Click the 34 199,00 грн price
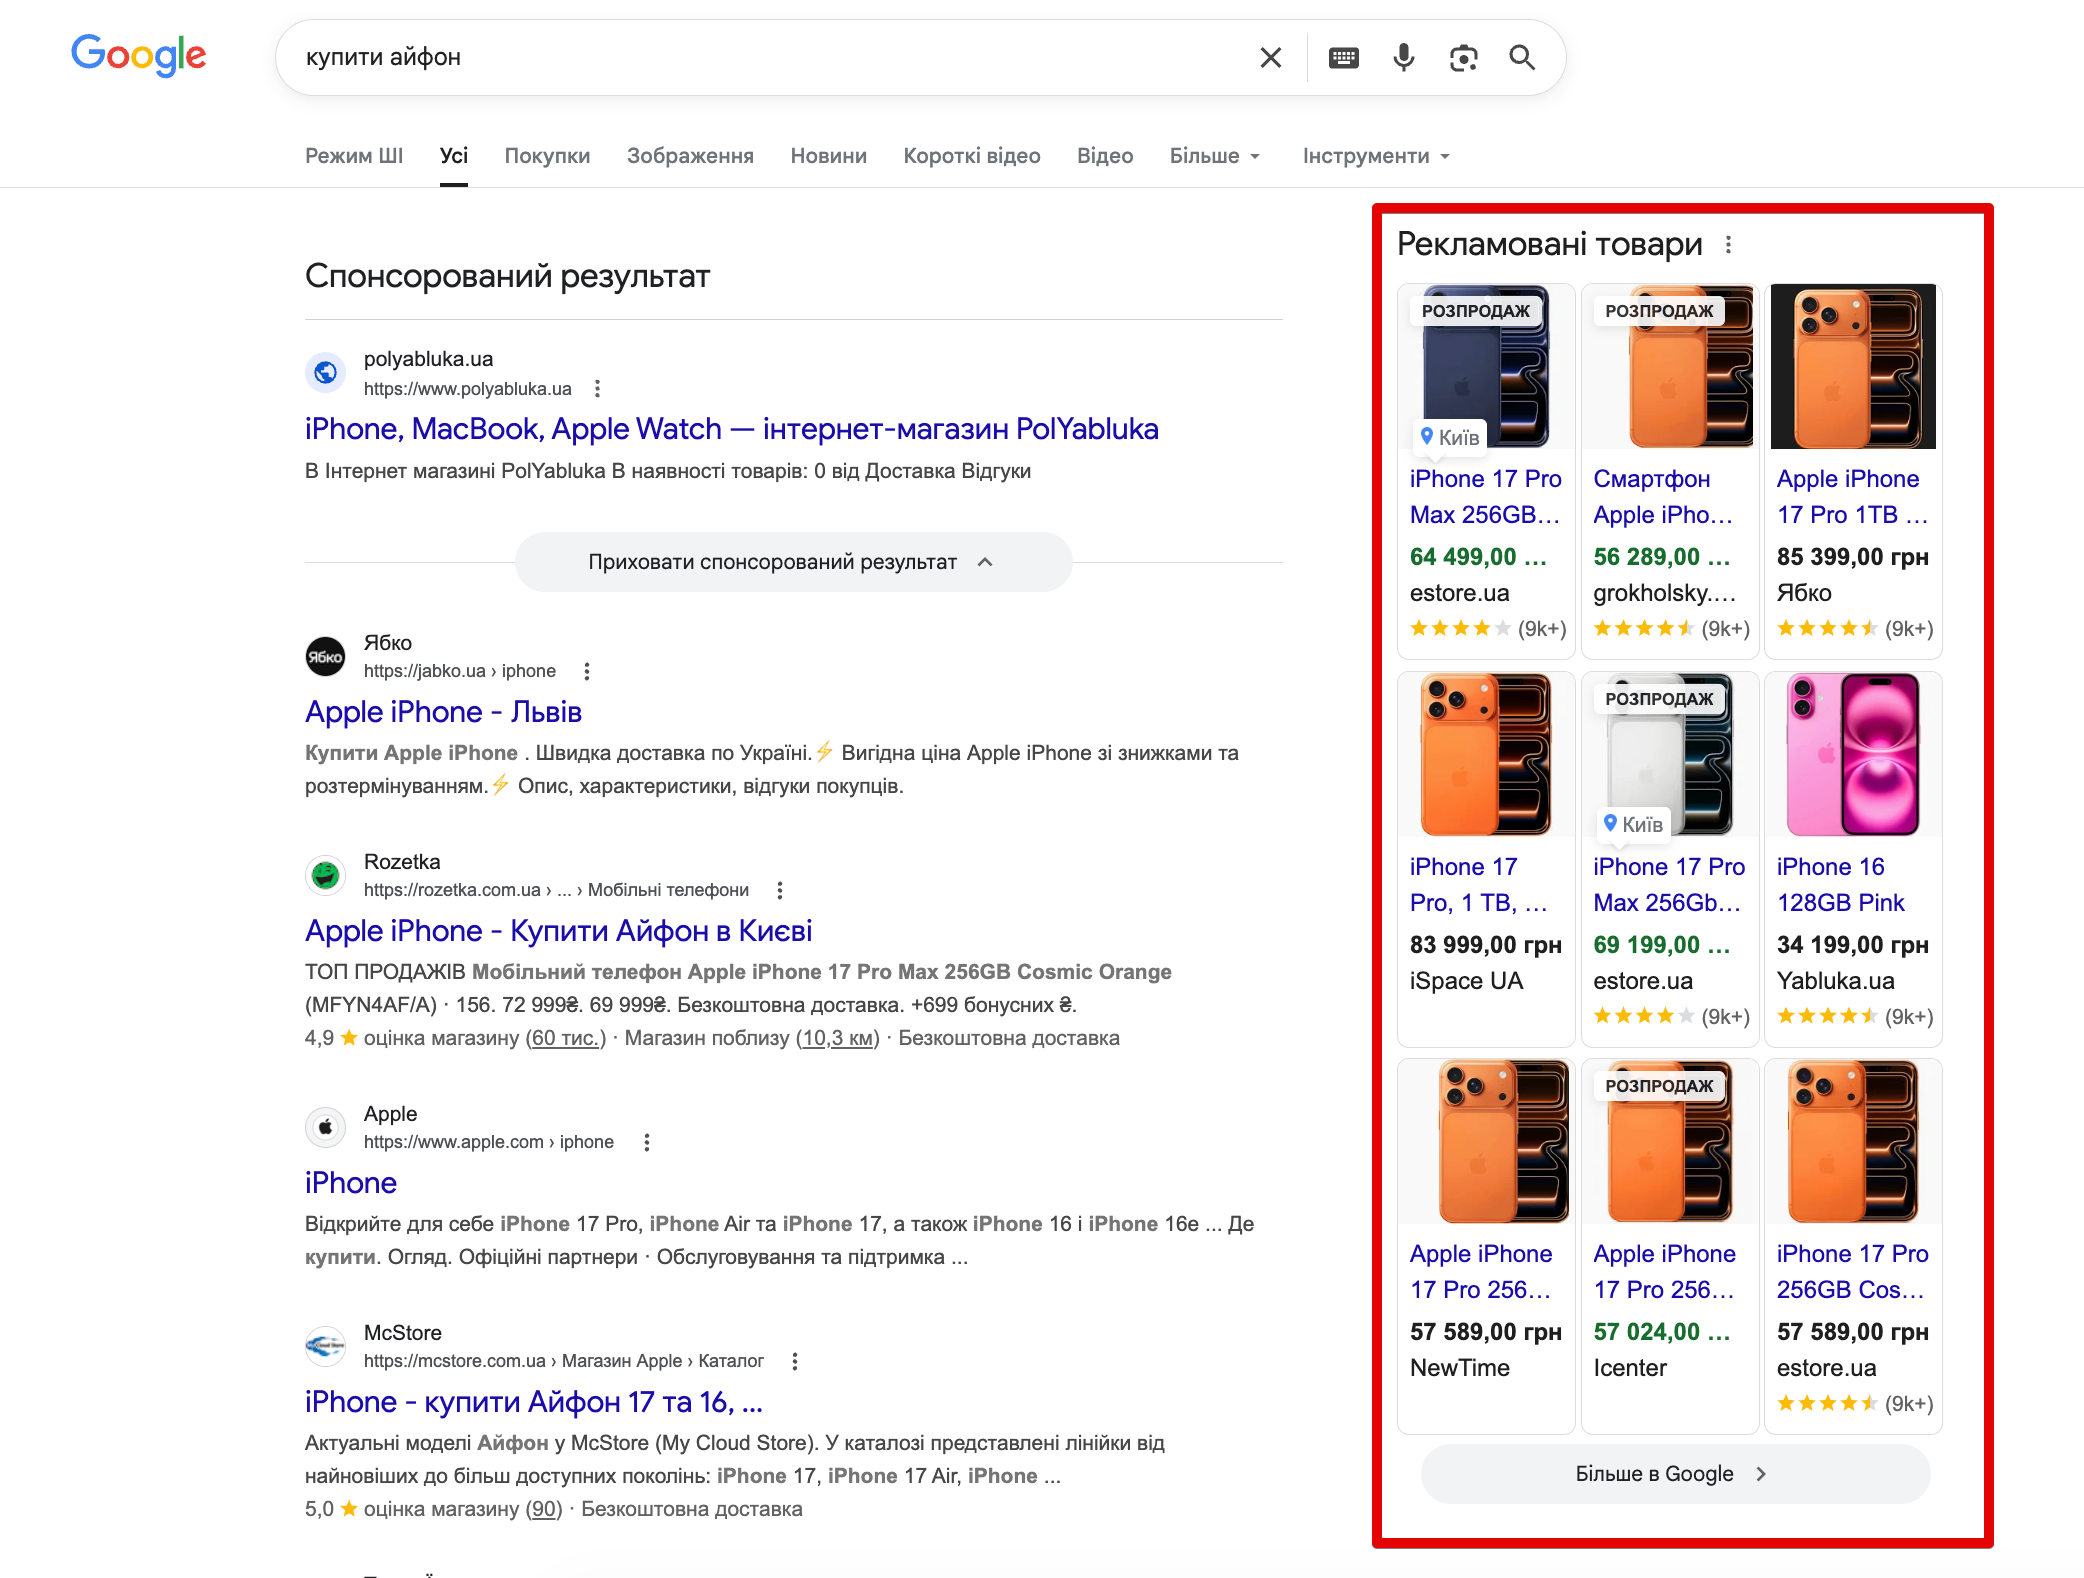The width and height of the screenshot is (2084, 1578). click(x=1853, y=945)
